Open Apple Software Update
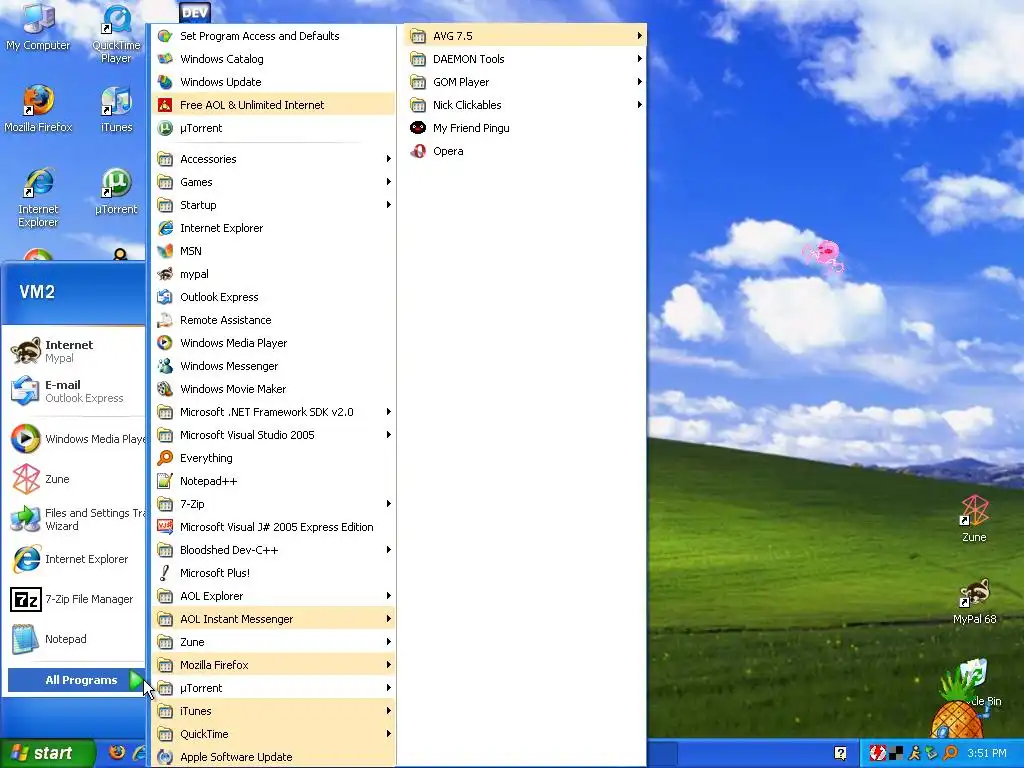Image resolution: width=1024 pixels, height=768 pixels. click(274, 757)
